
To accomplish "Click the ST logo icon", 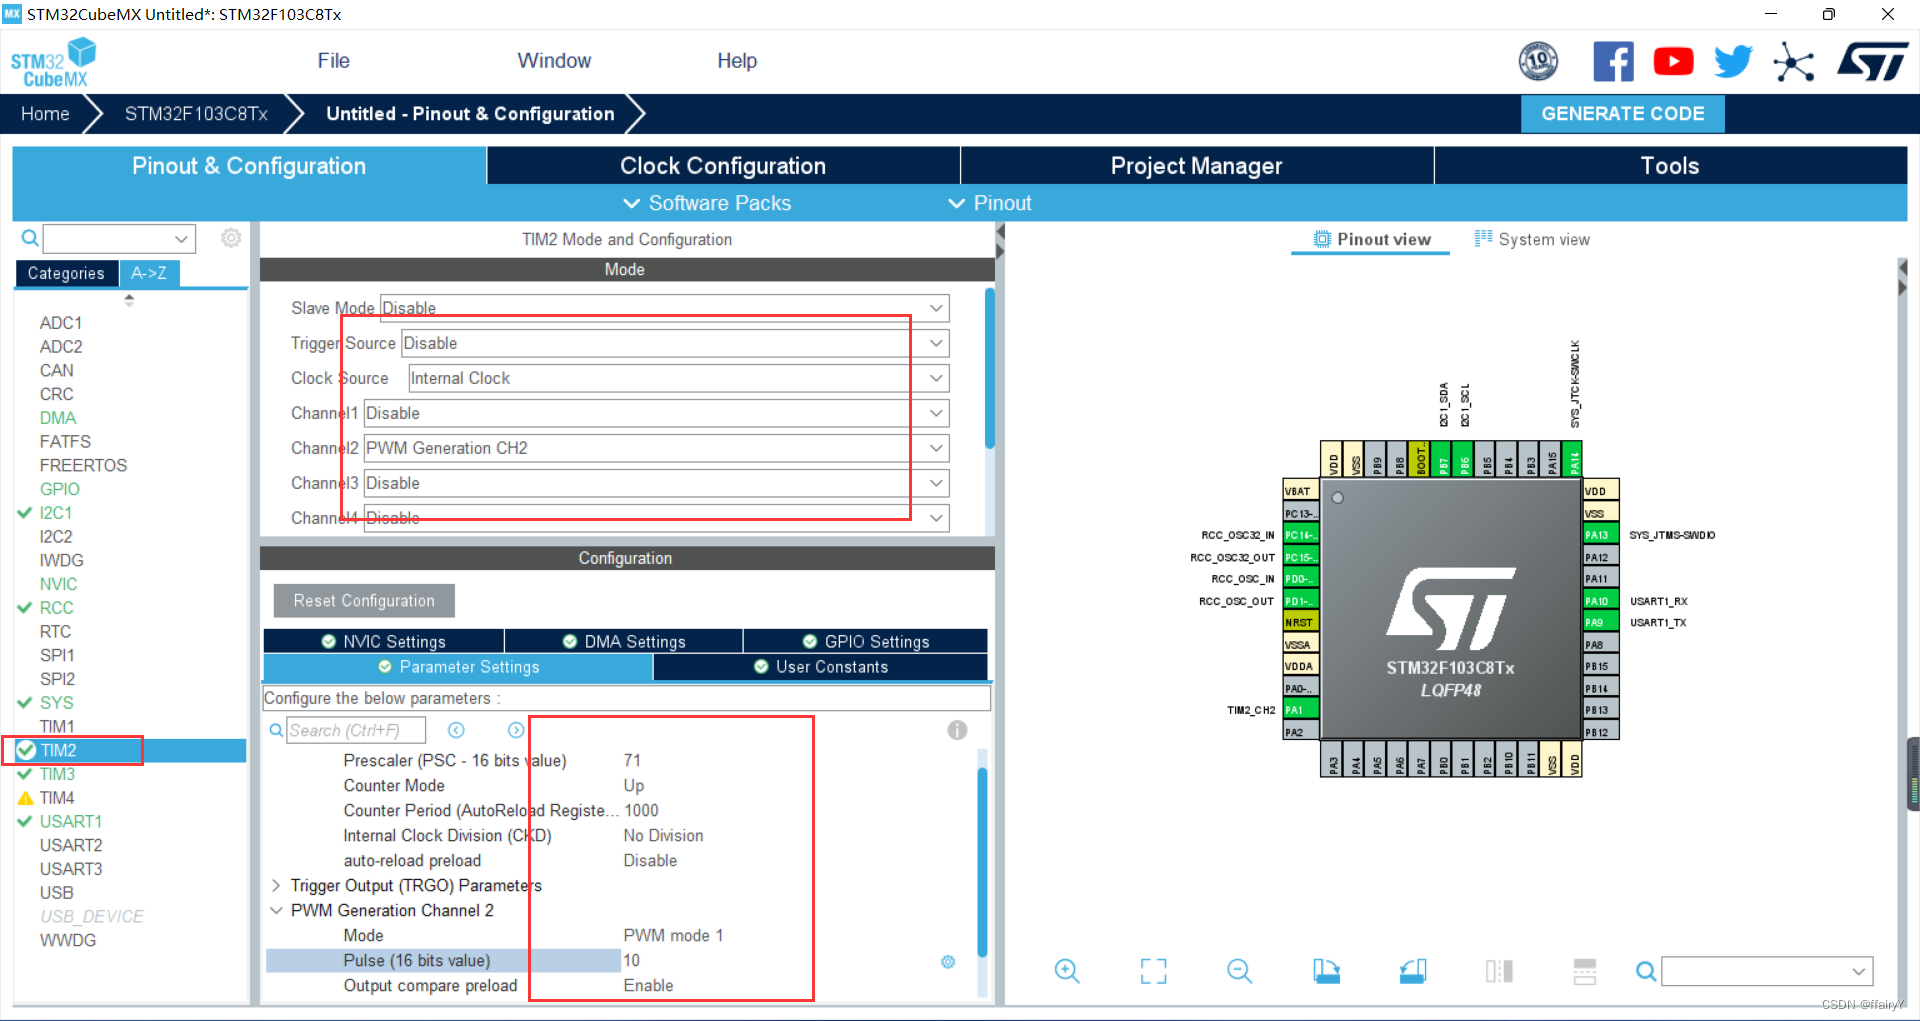I will tap(1872, 62).
